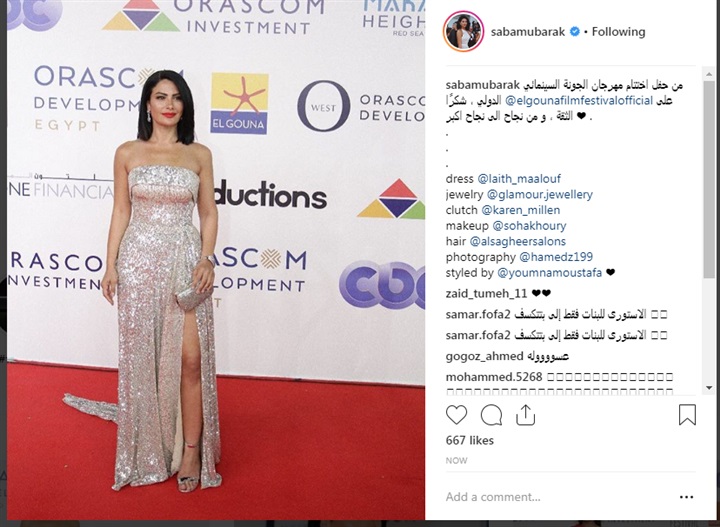This screenshot has width=720, height=527.
Task: Click the comments panel scrollbar thumb
Action: (x=709, y=179)
